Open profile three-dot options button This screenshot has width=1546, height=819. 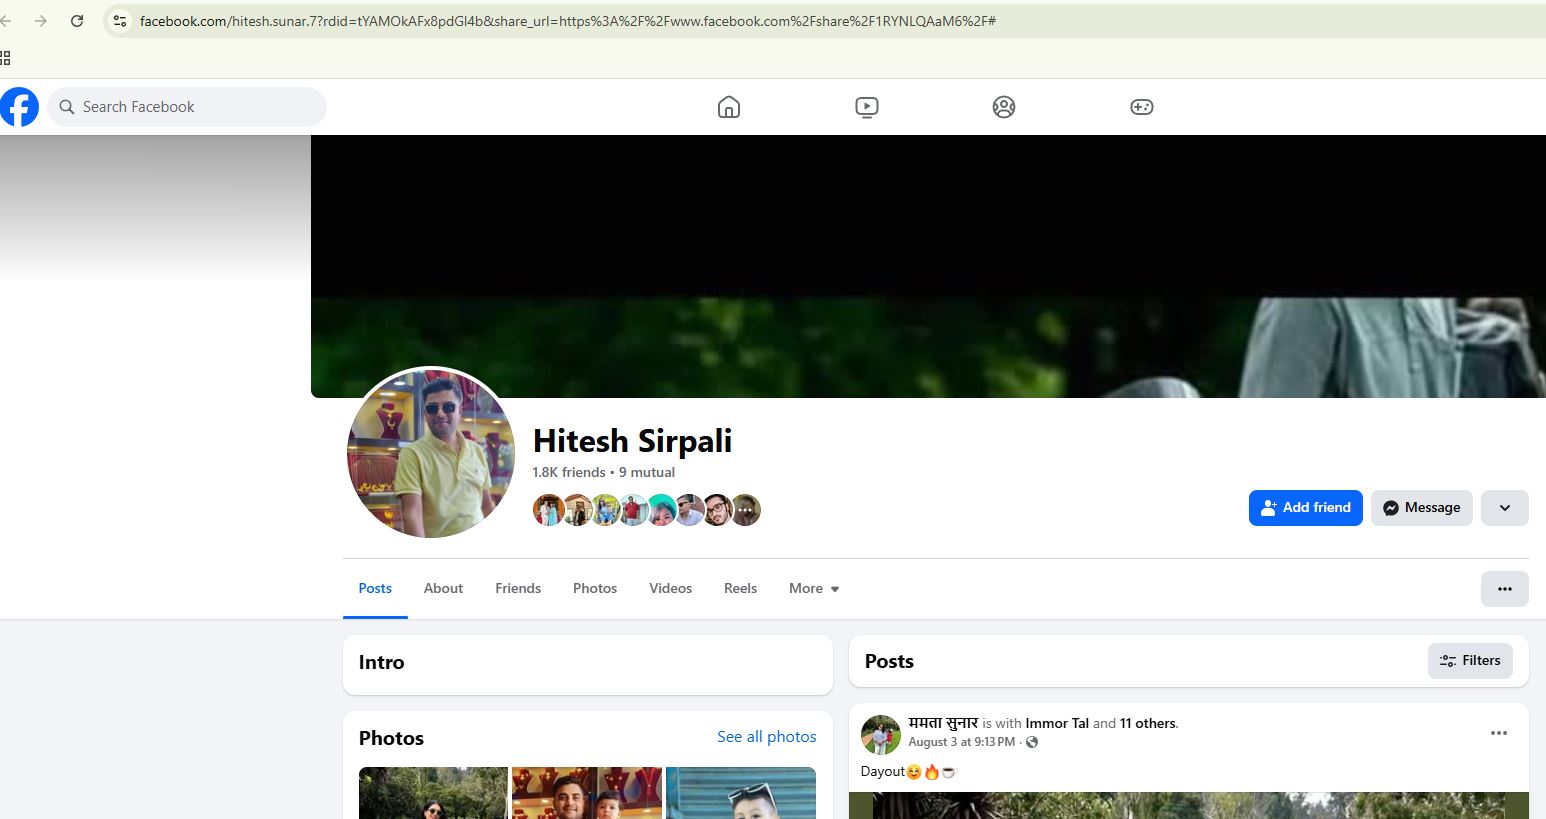point(1505,589)
